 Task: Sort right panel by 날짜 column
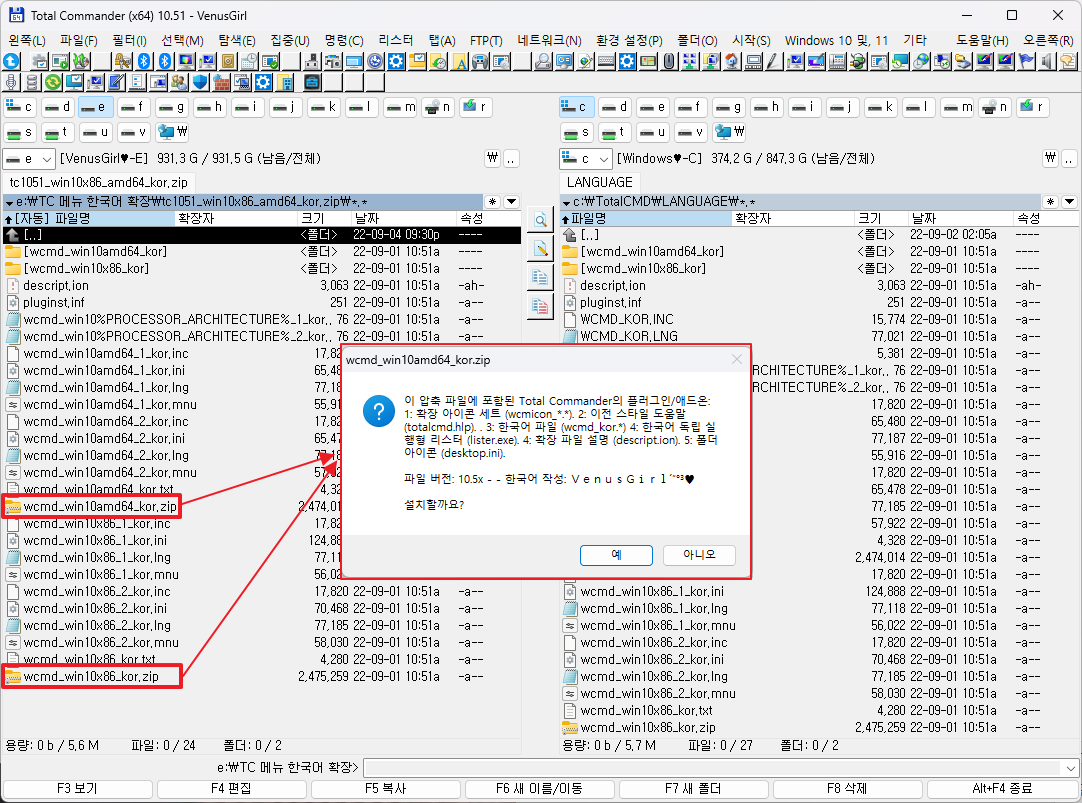[x=961, y=219]
